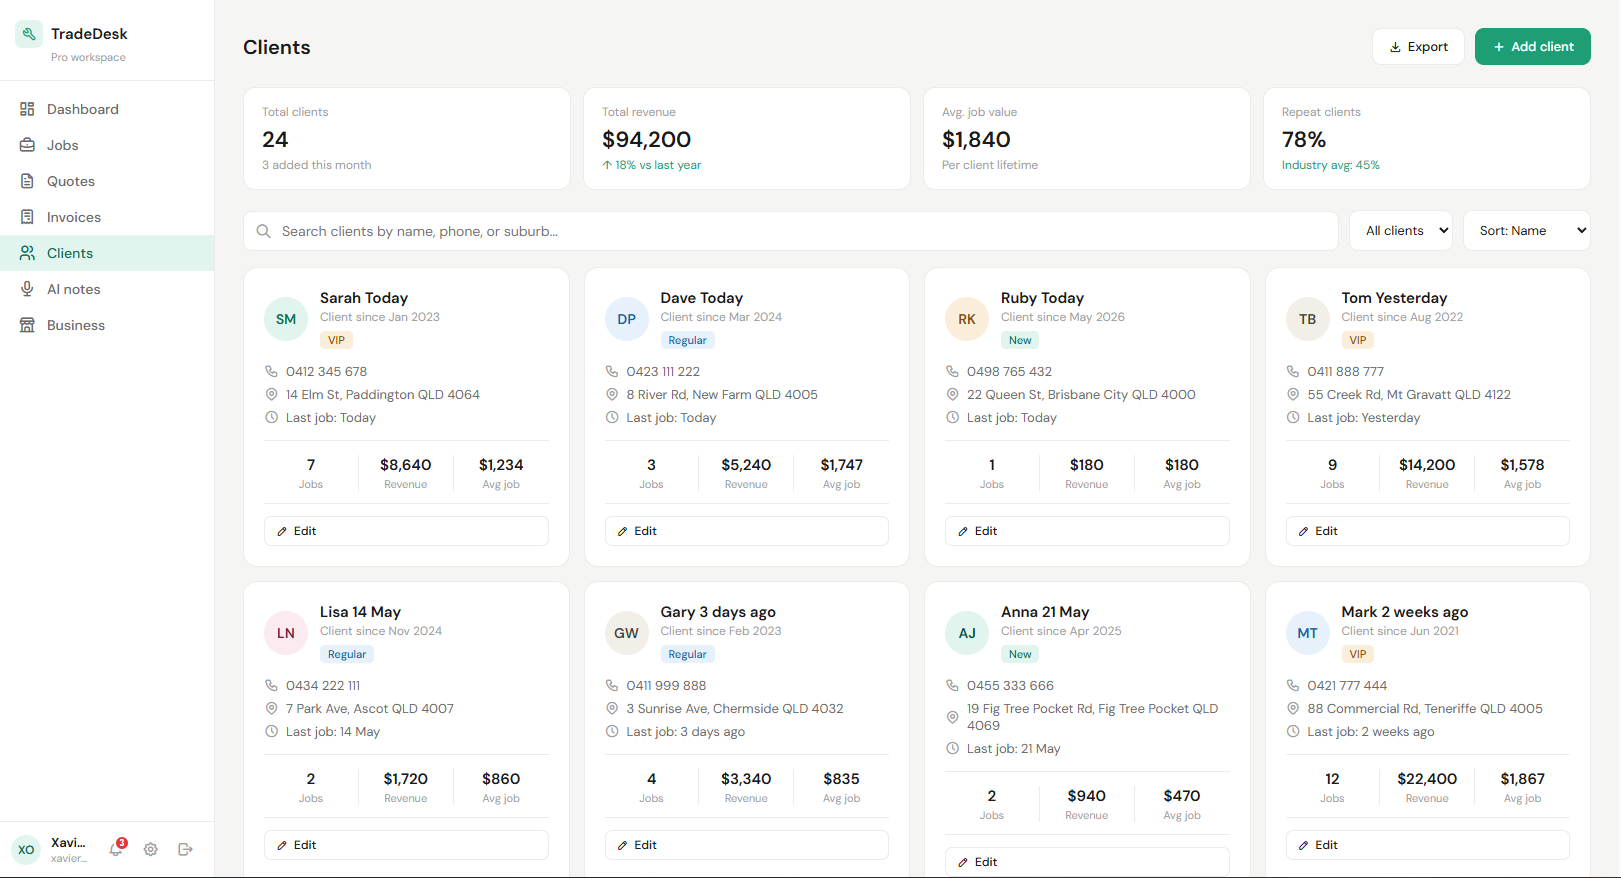Click location pin beside 22 Queen St address
The height and width of the screenshot is (878, 1621).
952,394
